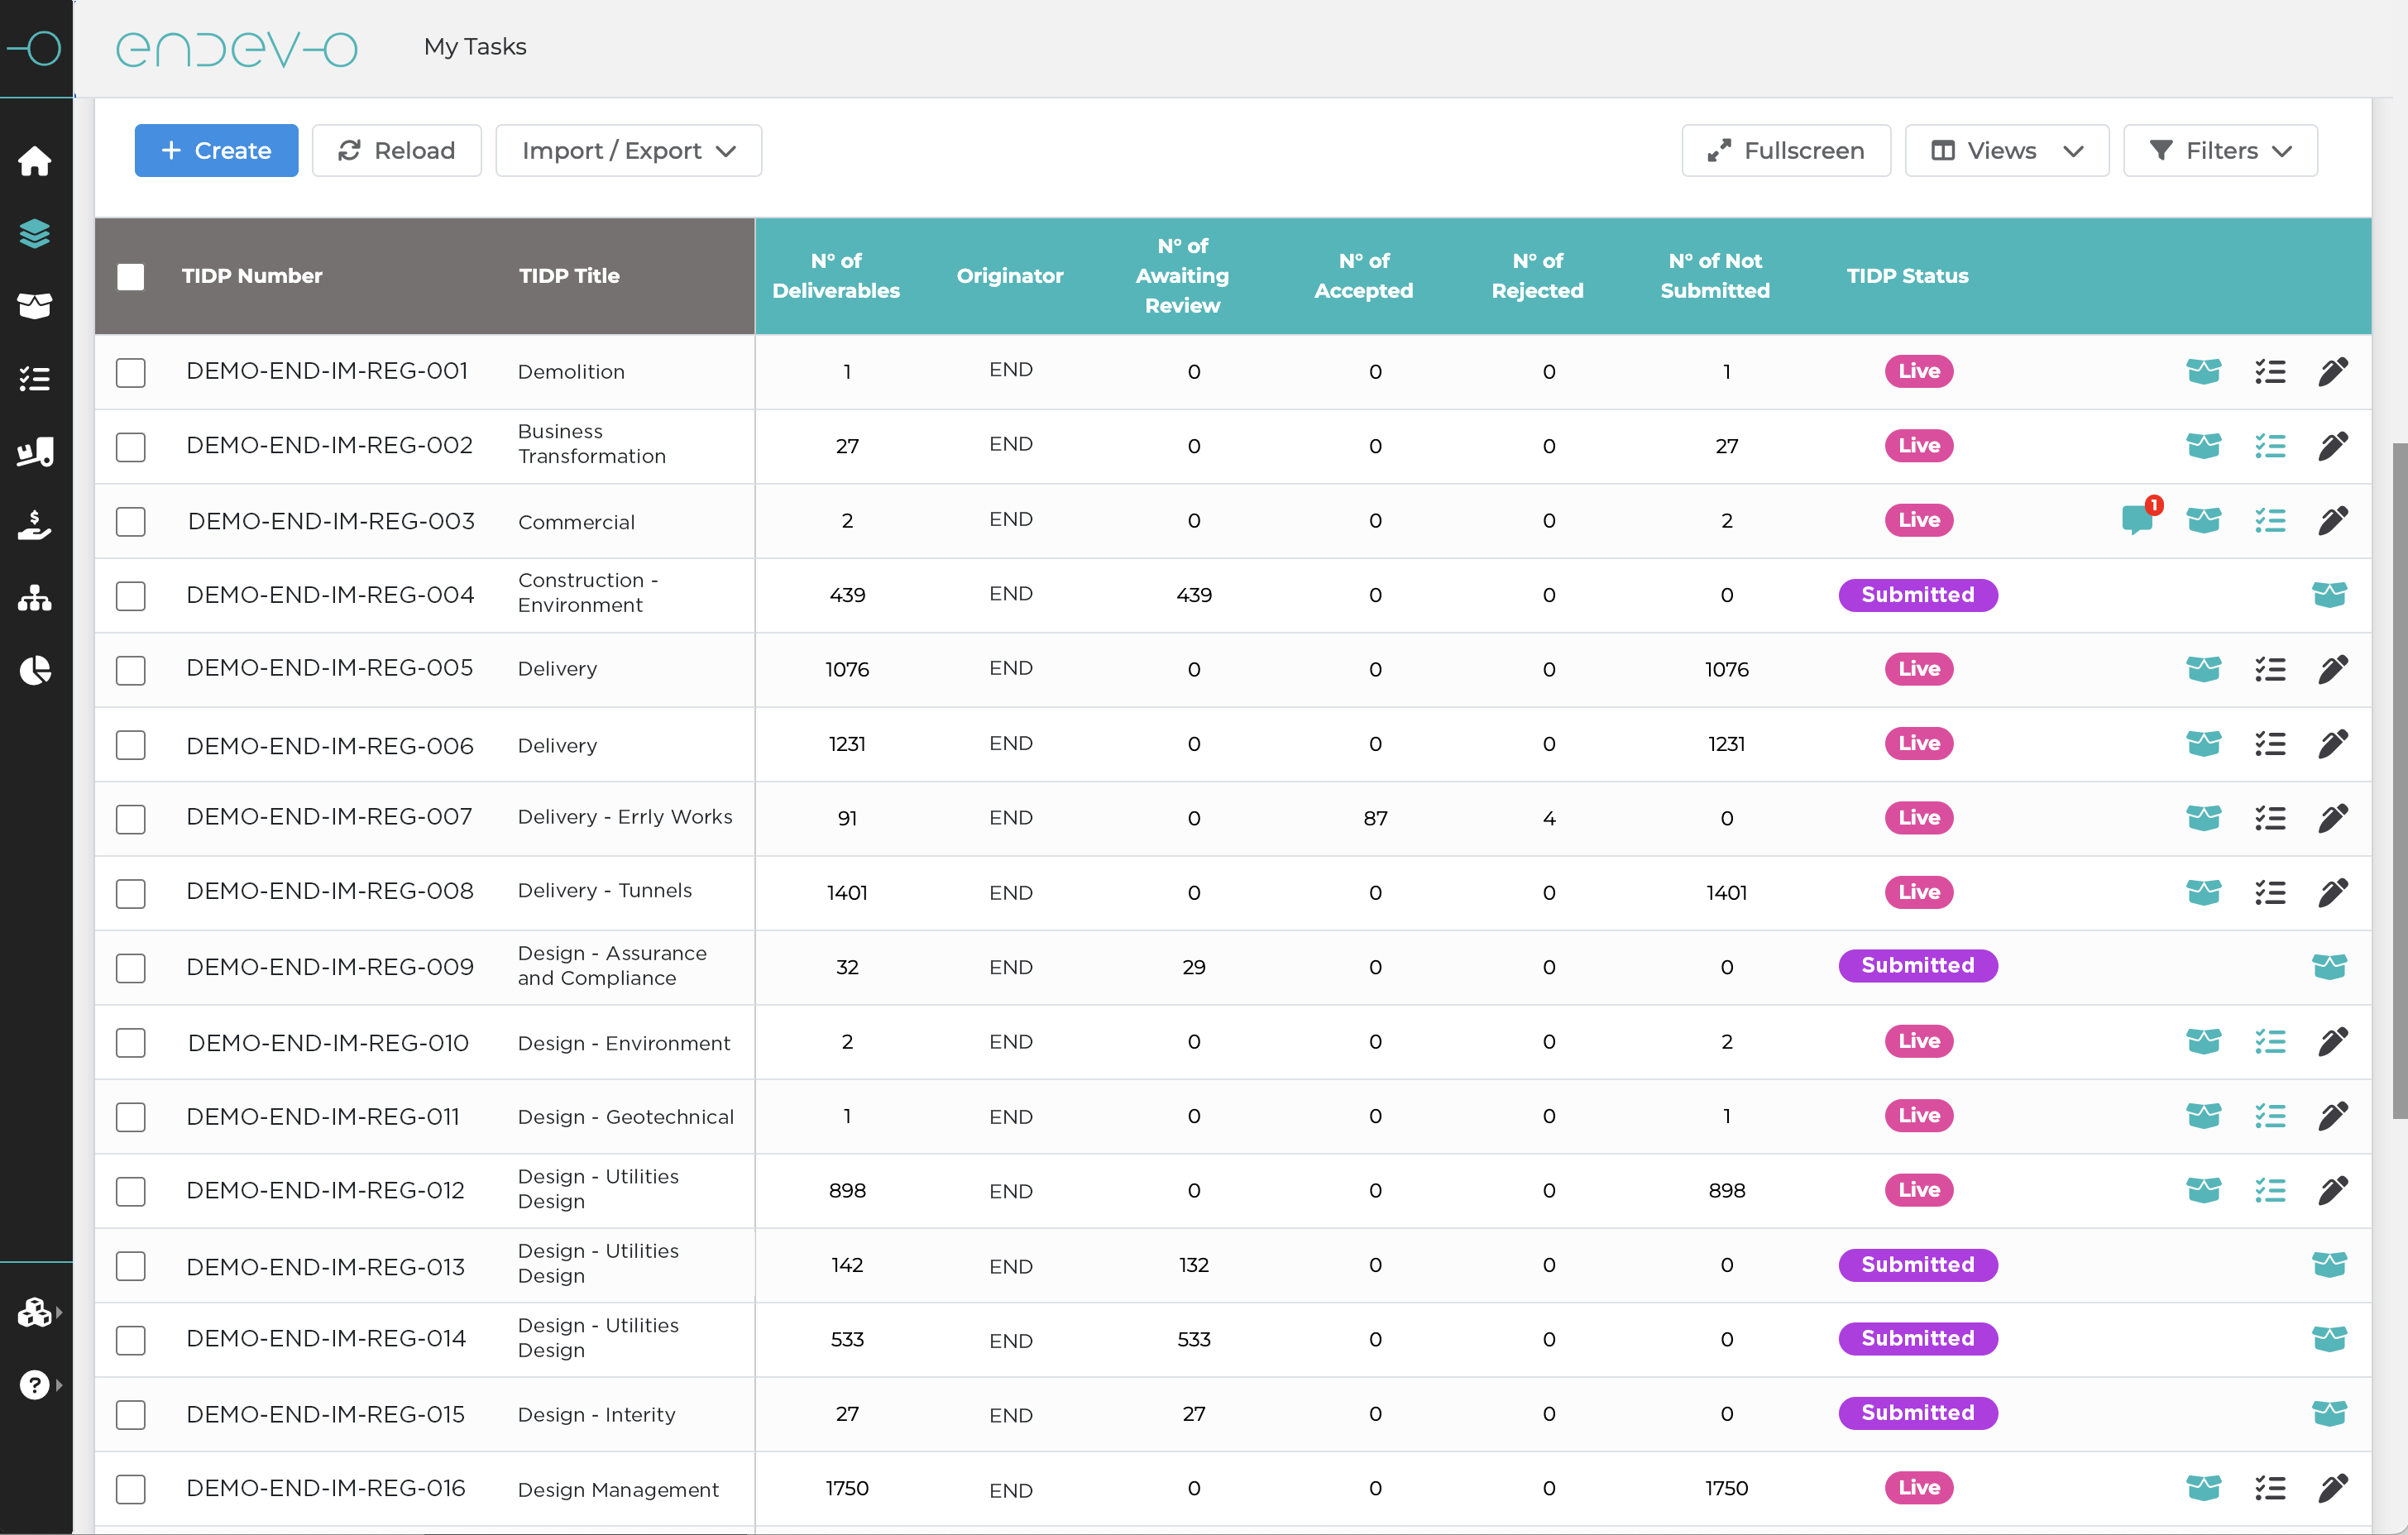2408x1535 pixels.
Task: Open the organization hierarchy sidebar icon
Action: pos(35,598)
